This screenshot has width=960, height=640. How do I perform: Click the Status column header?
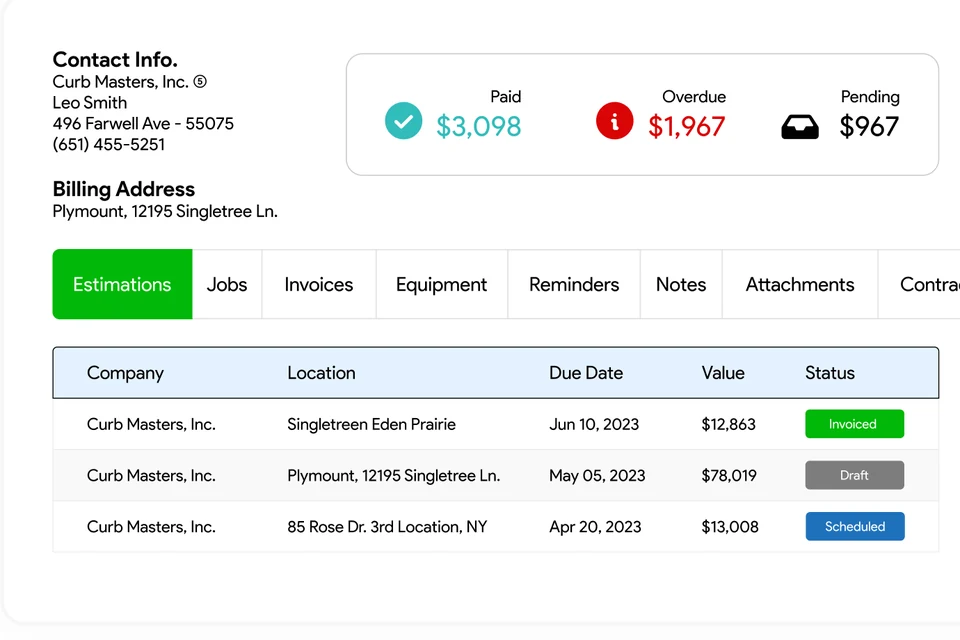click(830, 373)
